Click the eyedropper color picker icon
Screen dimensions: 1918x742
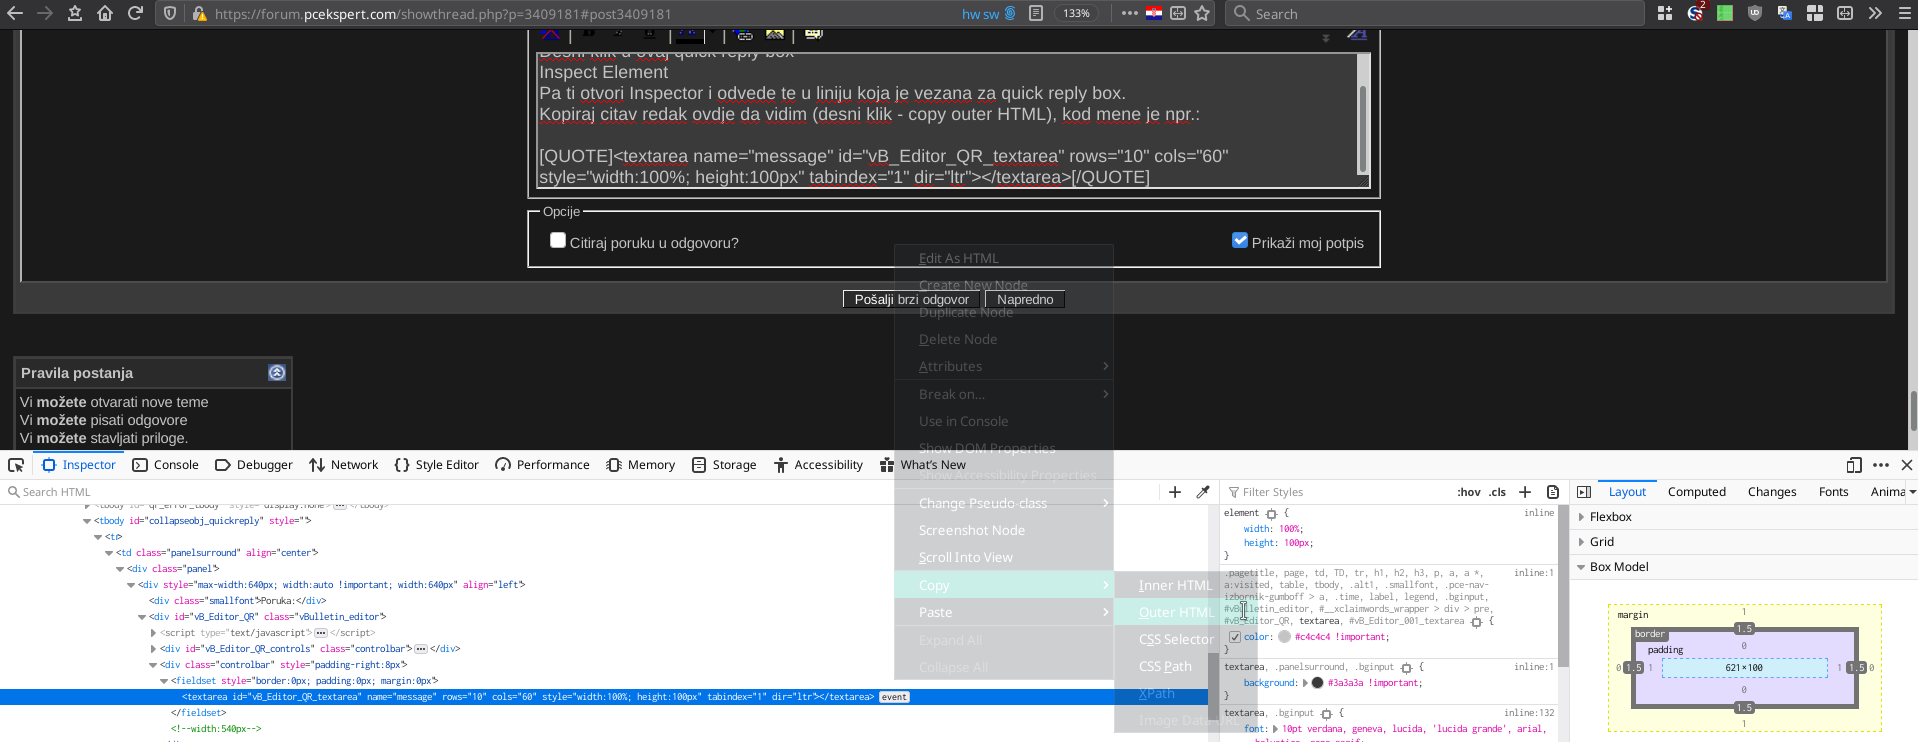pyautogui.click(x=1203, y=492)
